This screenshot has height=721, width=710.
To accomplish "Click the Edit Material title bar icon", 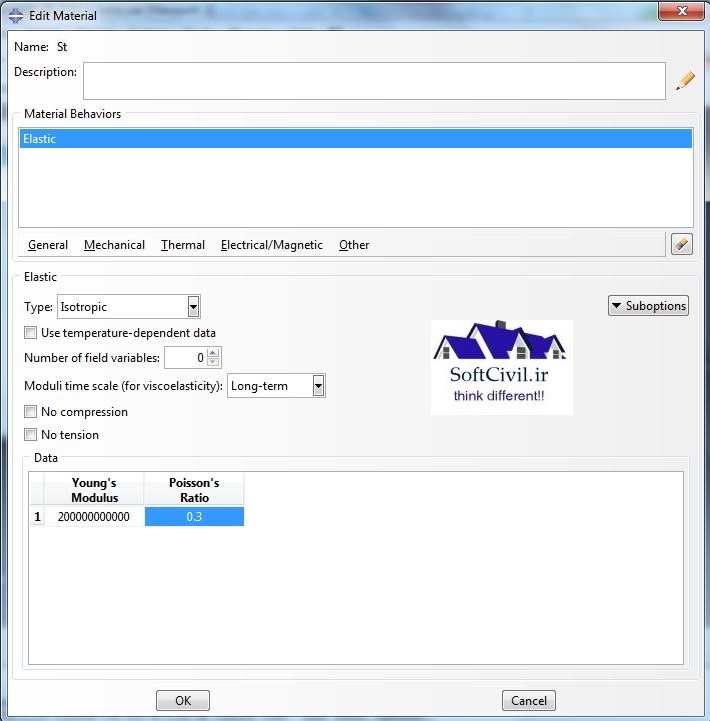I will [x=16, y=16].
